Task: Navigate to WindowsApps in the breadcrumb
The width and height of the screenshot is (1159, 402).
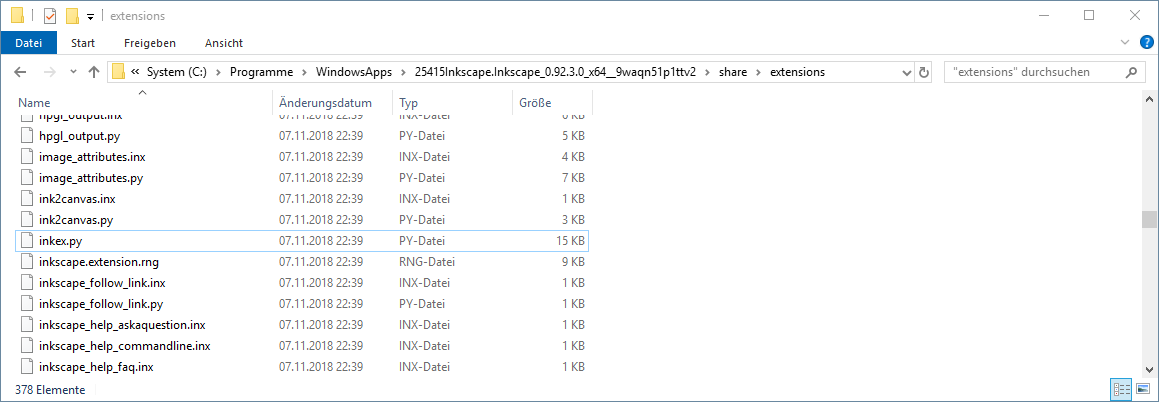Action: [350, 72]
